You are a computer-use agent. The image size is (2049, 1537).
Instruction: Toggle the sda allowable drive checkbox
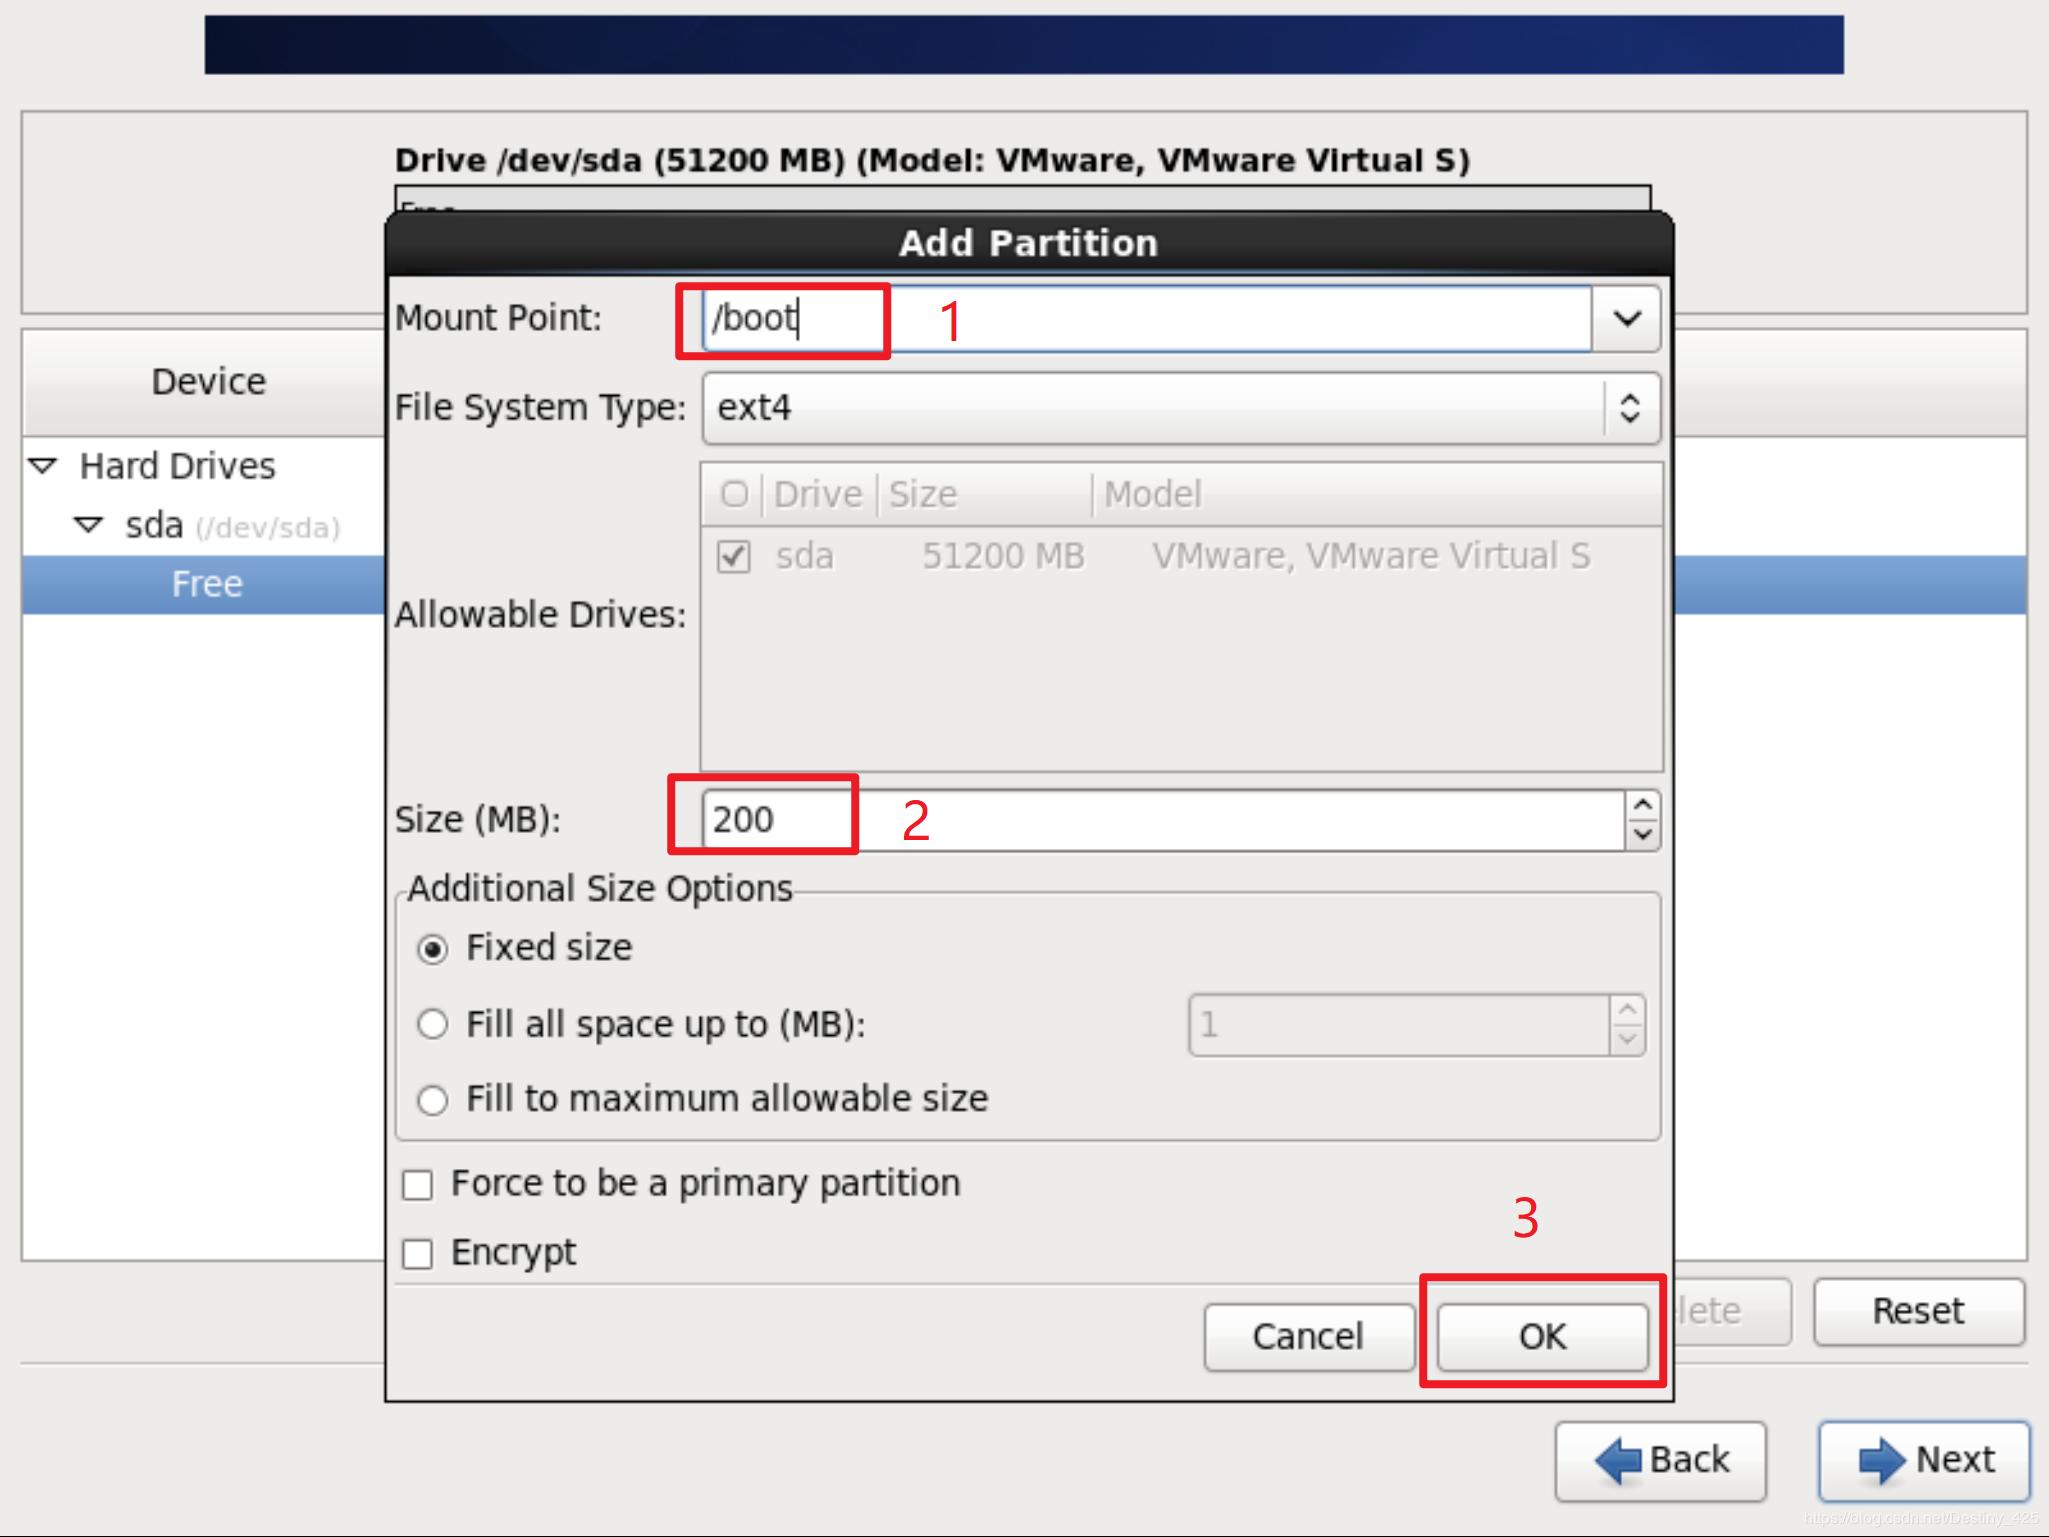[x=734, y=556]
